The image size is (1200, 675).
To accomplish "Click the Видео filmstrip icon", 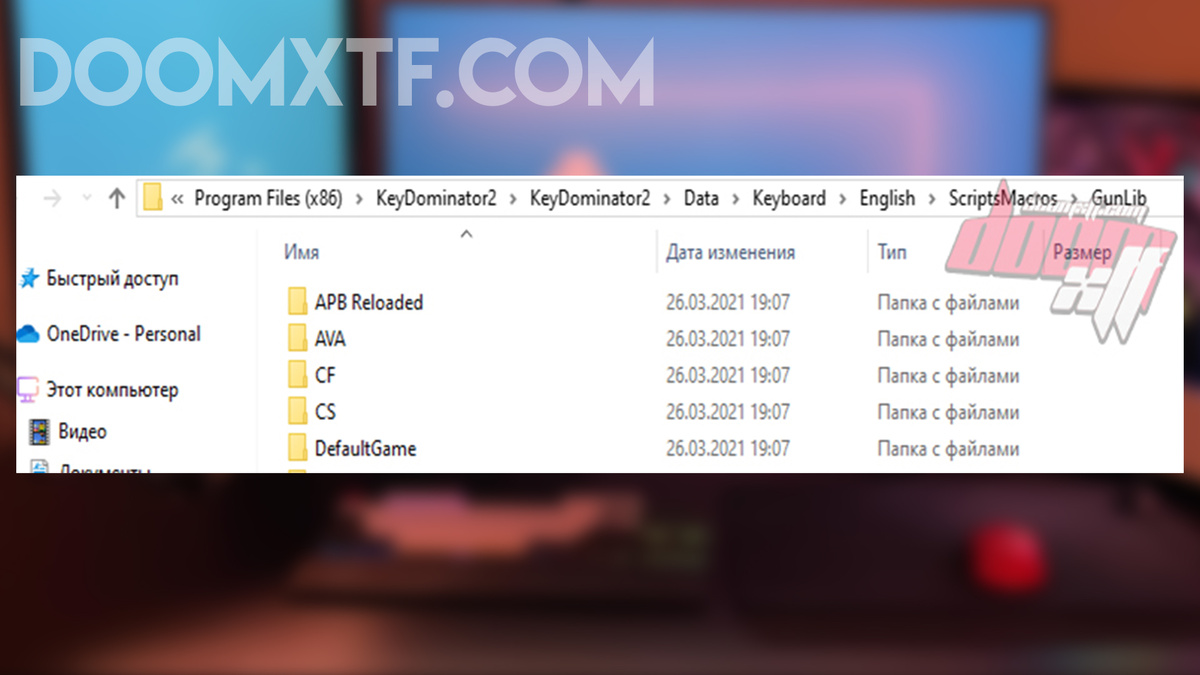I will pos(40,432).
